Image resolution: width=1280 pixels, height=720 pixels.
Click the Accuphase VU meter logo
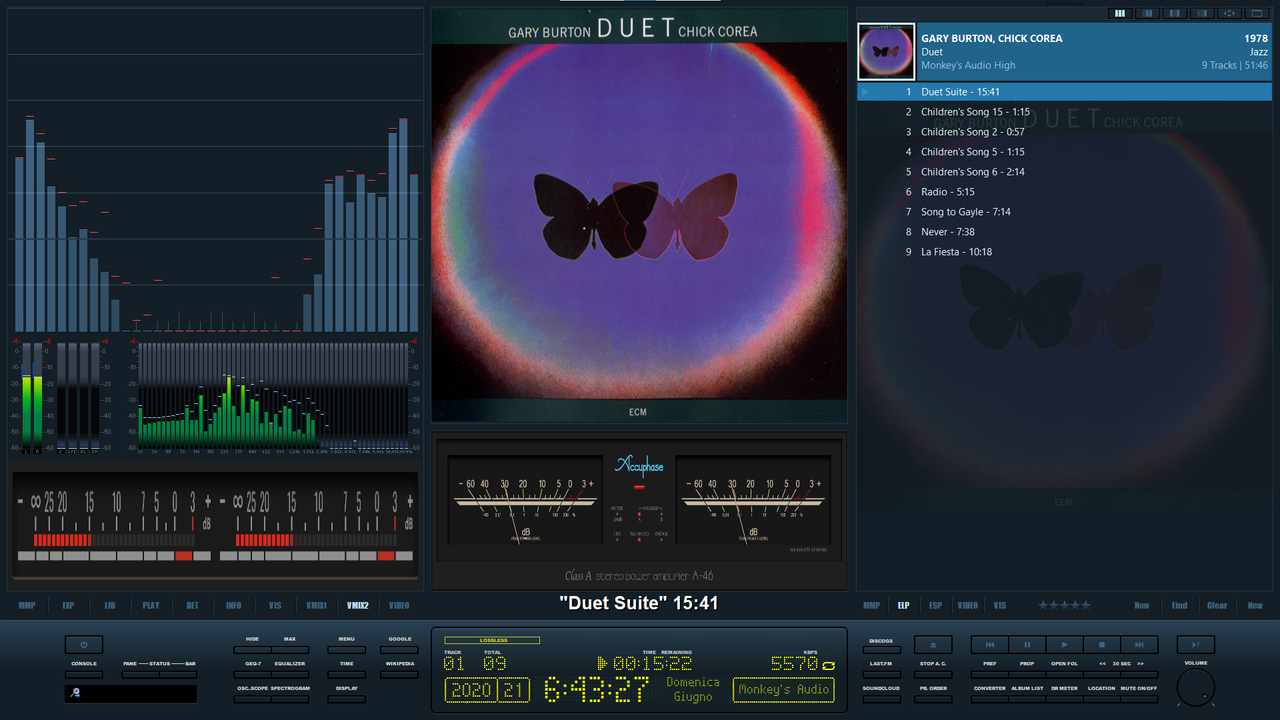point(639,466)
